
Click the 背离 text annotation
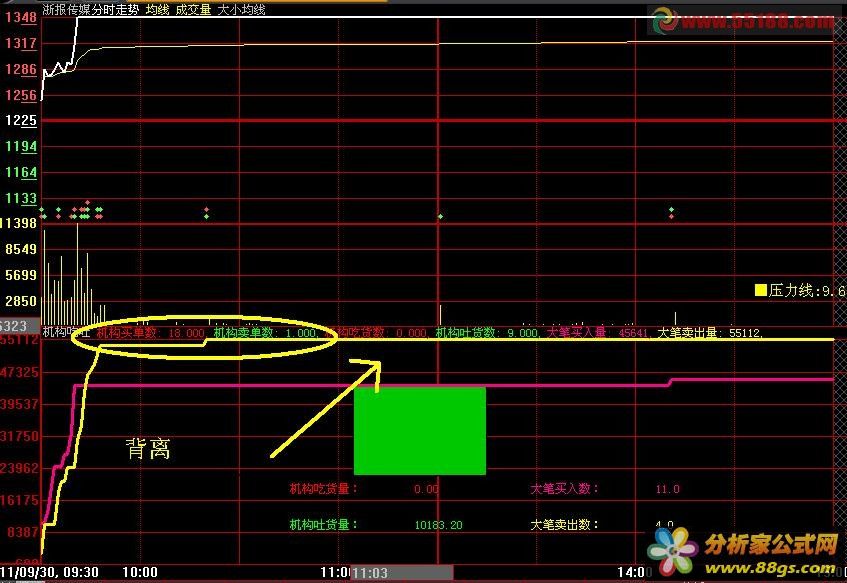[148, 449]
